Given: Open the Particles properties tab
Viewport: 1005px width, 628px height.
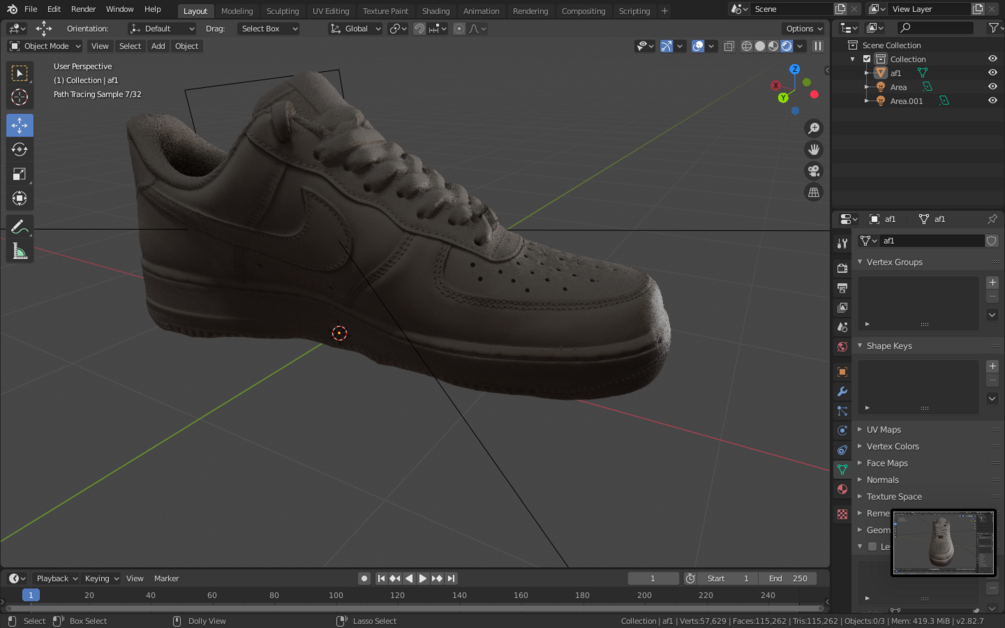Looking at the screenshot, I should click(x=842, y=411).
